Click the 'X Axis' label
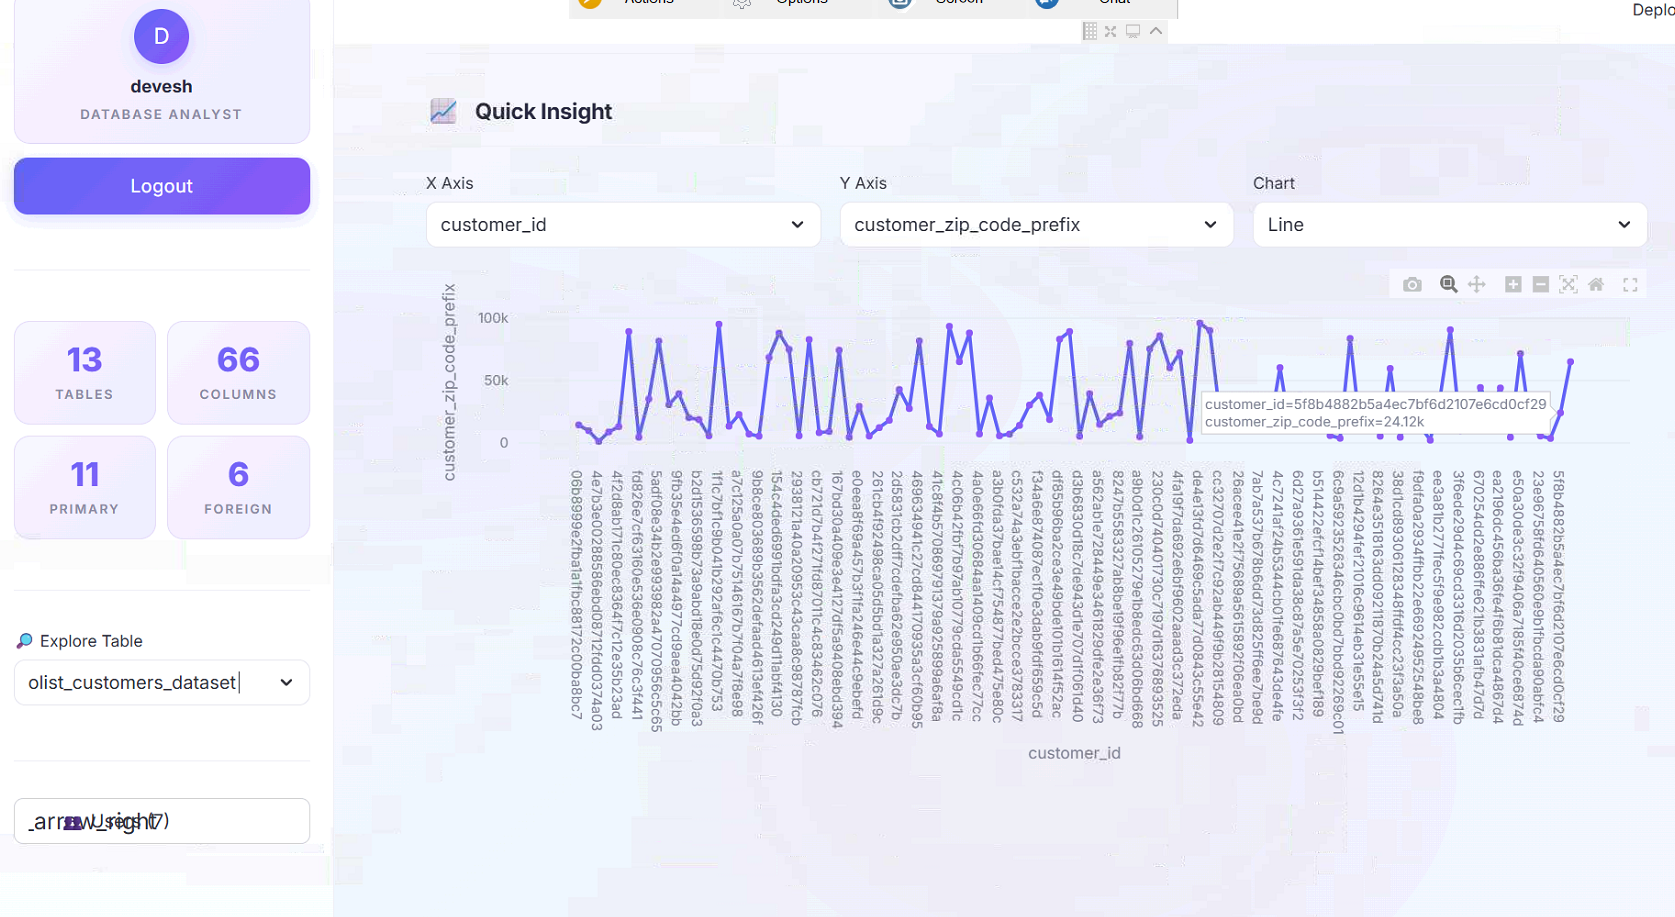 450,183
